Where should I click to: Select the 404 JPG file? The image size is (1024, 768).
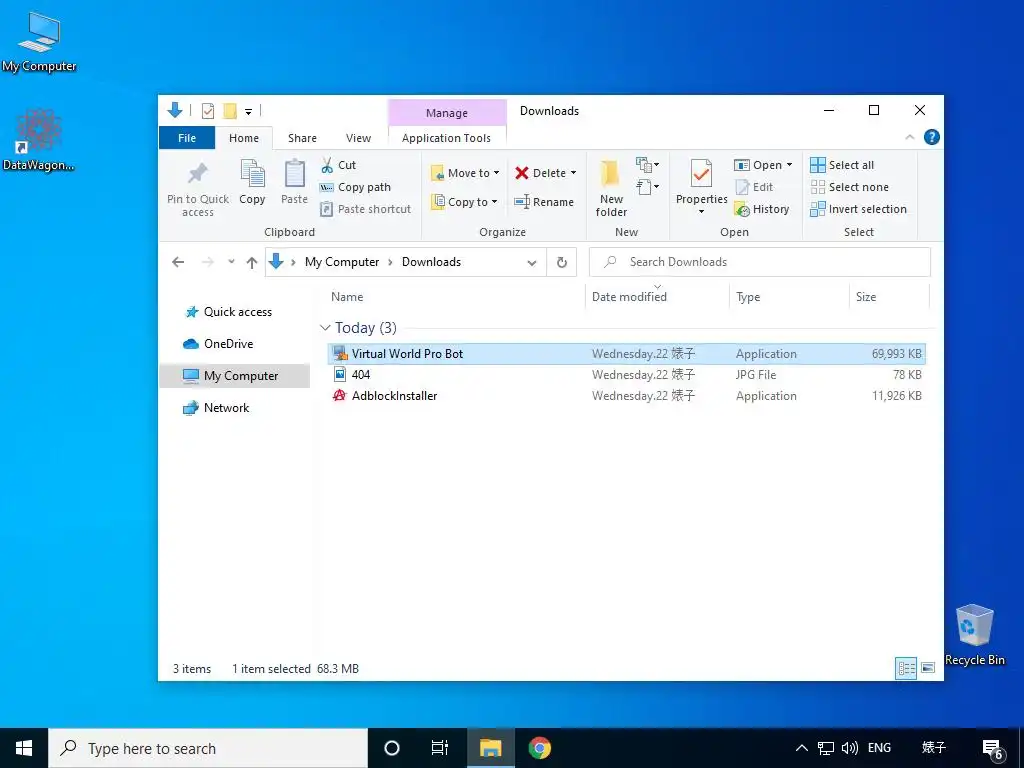click(626, 375)
